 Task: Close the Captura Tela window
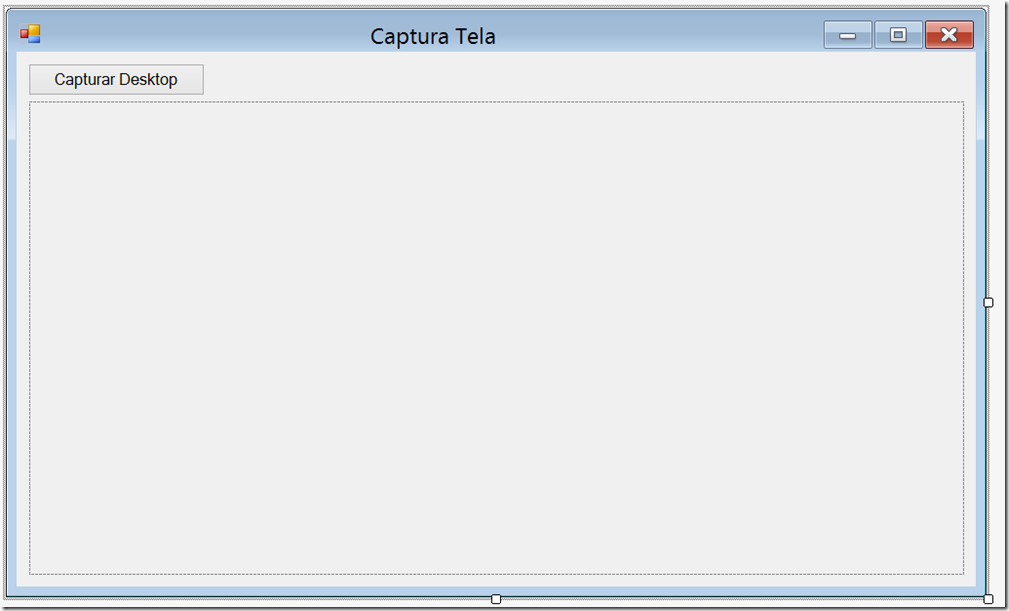(x=949, y=35)
